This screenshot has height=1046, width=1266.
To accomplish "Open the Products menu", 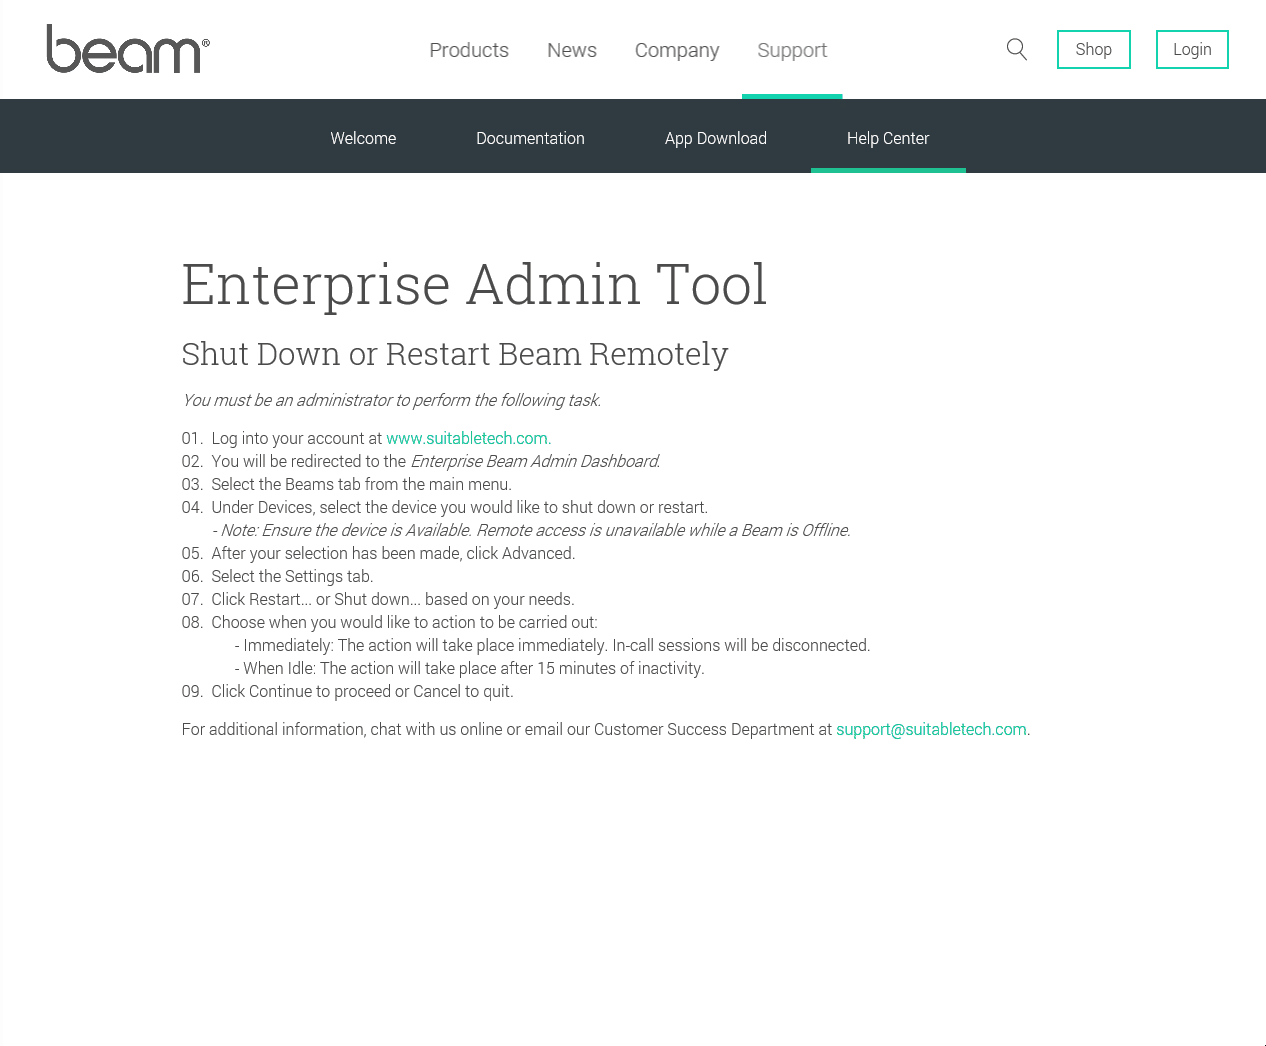I will click(x=469, y=50).
